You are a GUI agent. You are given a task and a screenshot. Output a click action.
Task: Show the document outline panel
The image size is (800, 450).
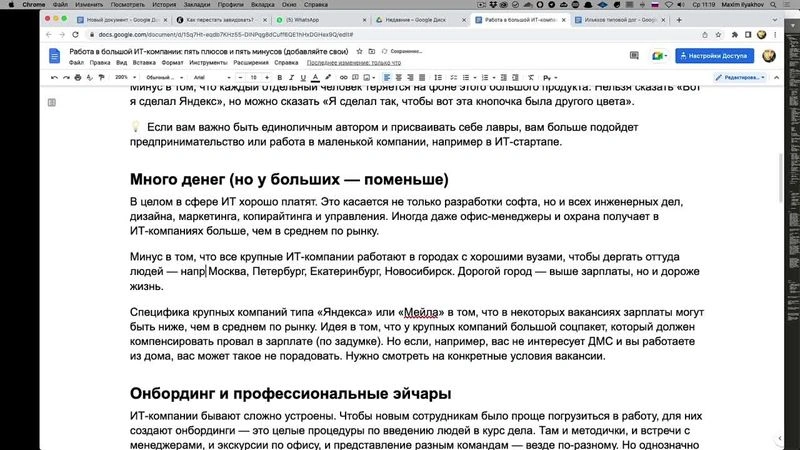[x=52, y=103]
